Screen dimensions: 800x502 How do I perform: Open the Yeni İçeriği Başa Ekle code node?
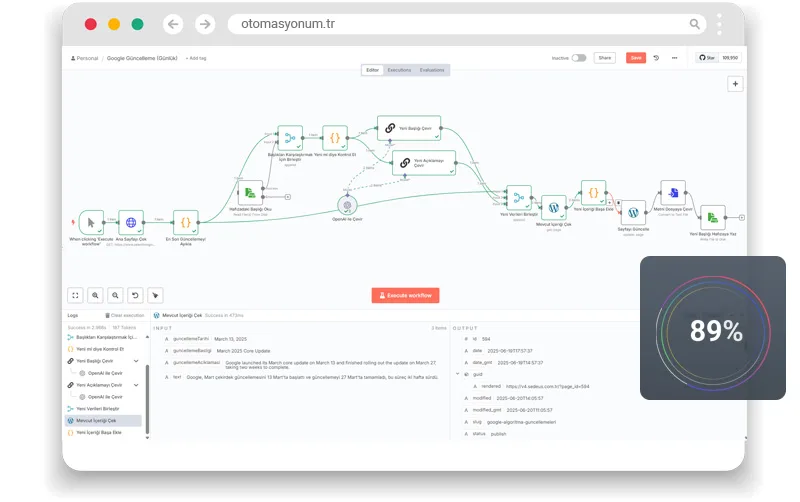pyautogui.click(x=593, y=193)
